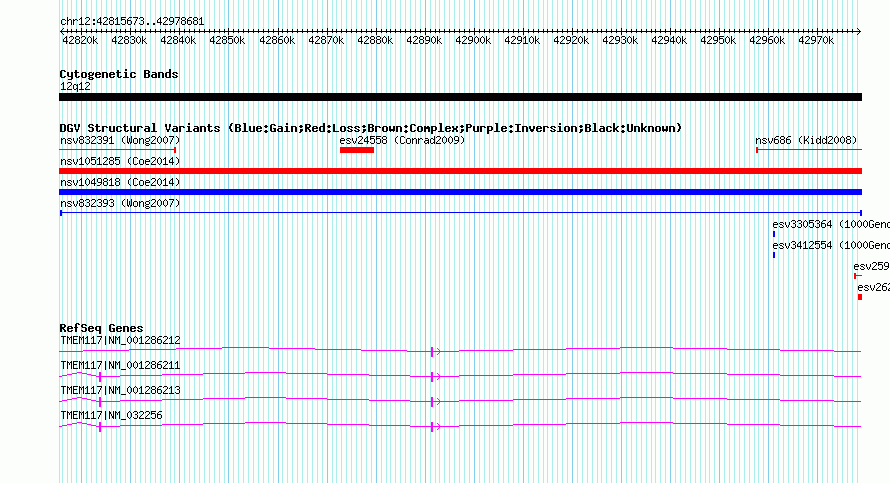Click the 42890k ruler position
The height and width of the screenshot is (483, 890).
[424, 40]
